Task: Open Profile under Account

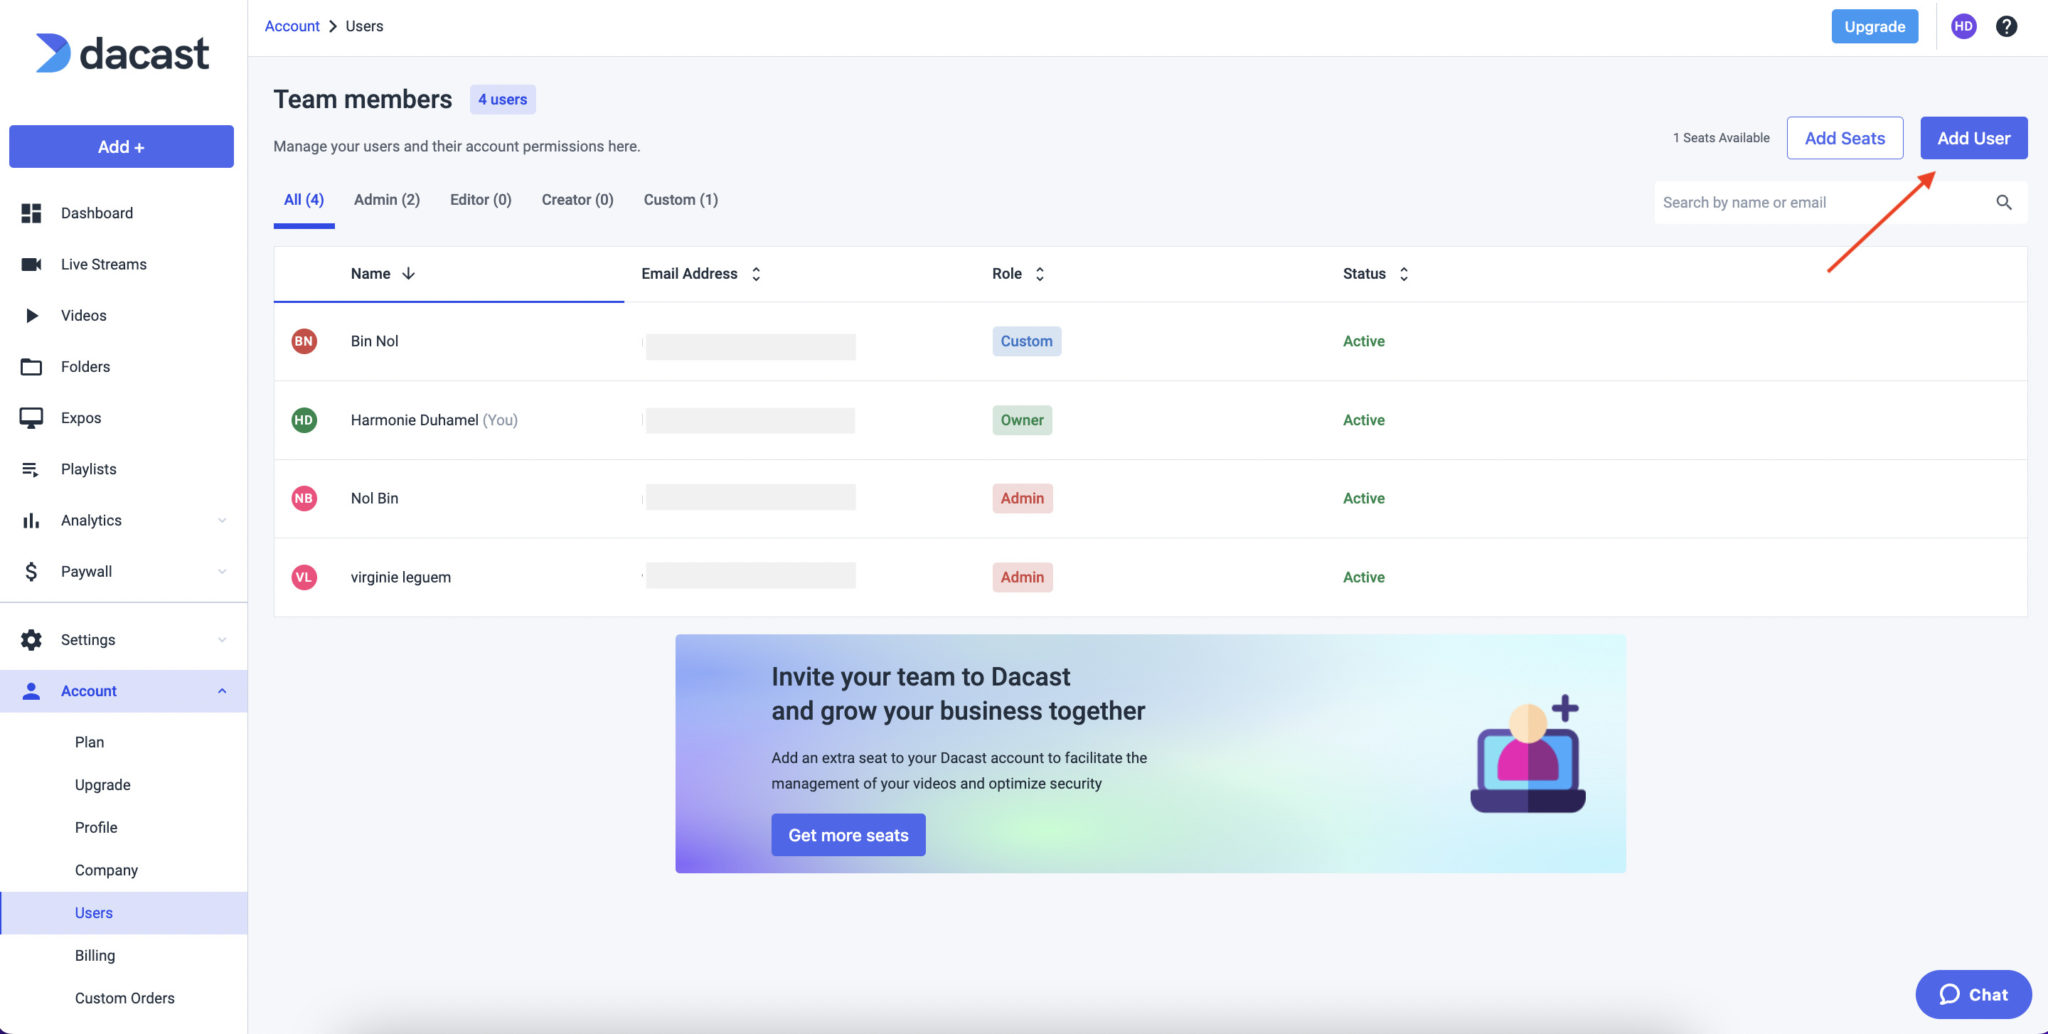Action: tap(96, 827)
